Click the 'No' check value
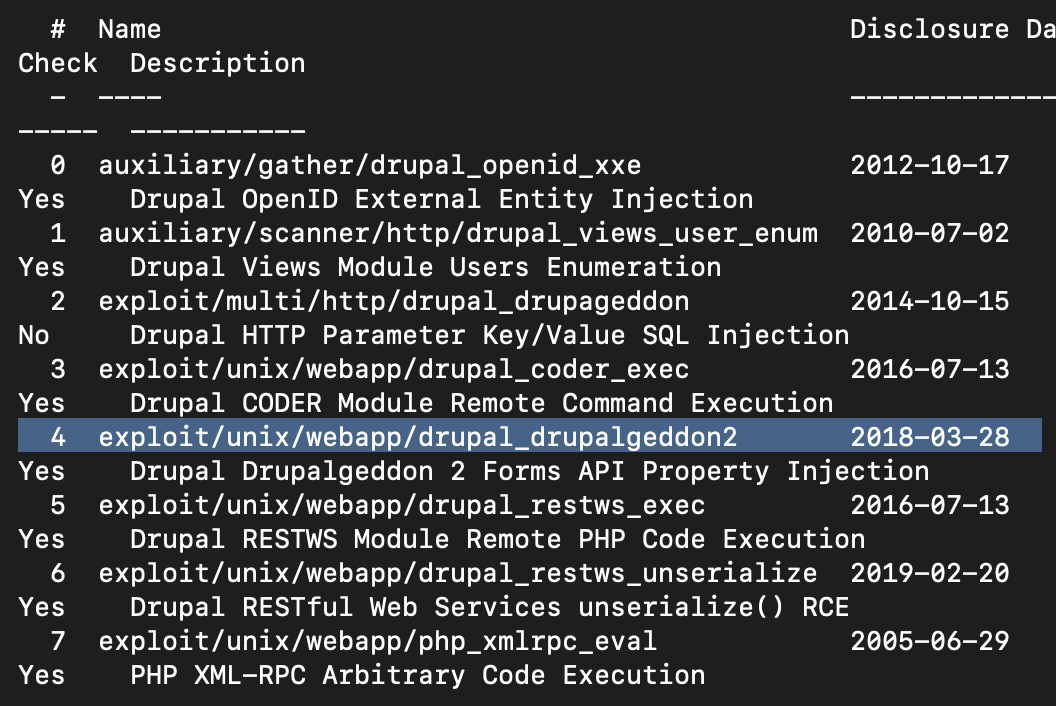The image size is (1056, 706). click(34, 335)
